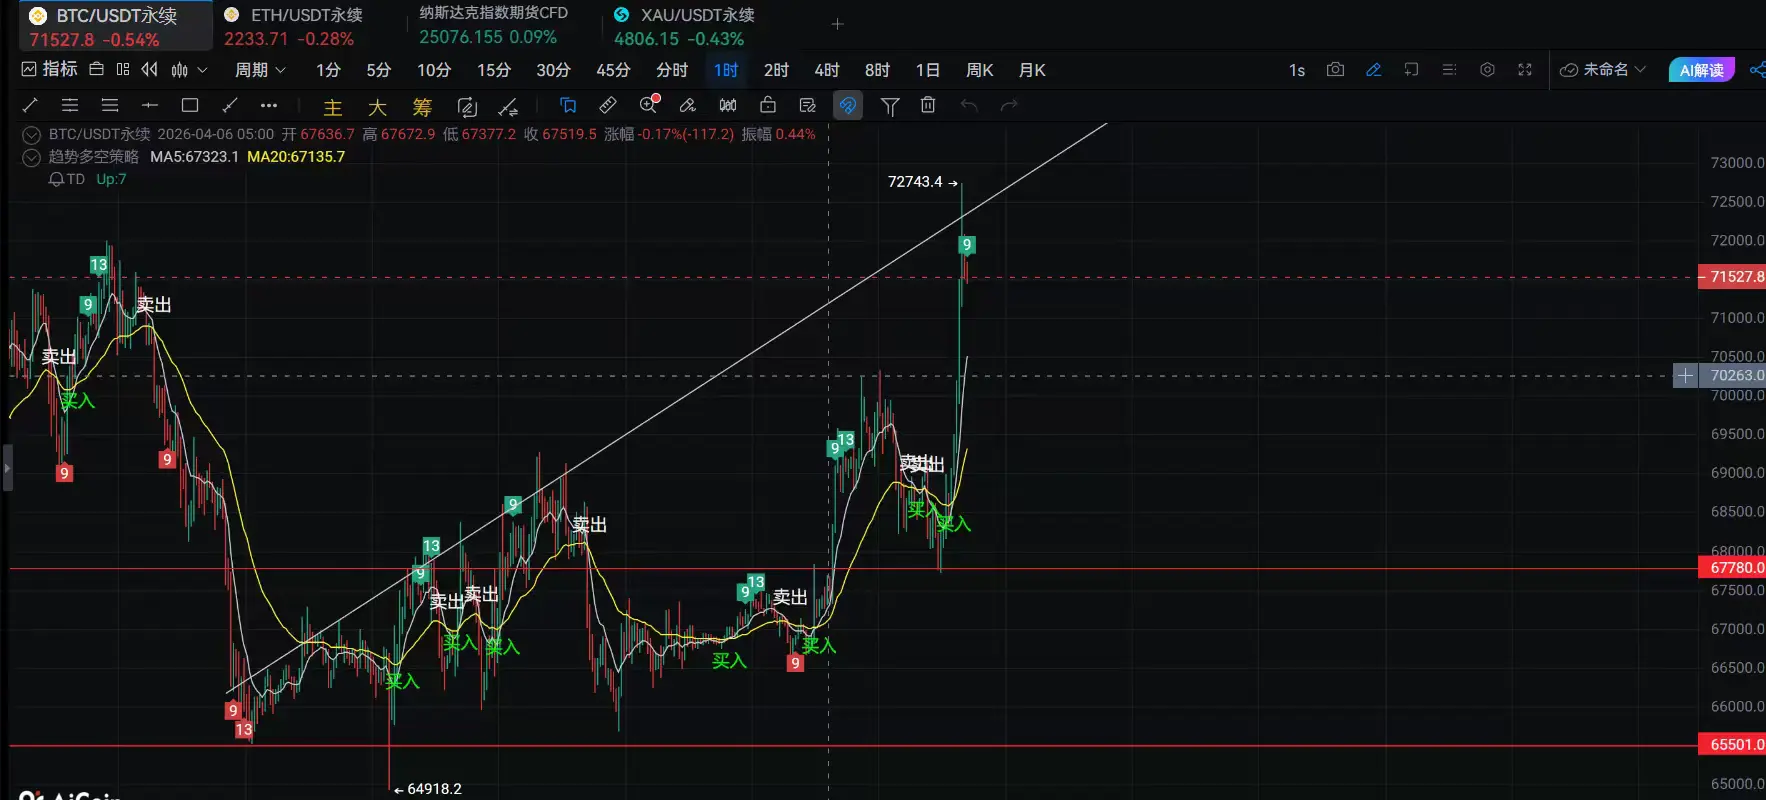The width and height of the screenshot is (1766, 800).
Task: Select the 月K timeframe
Action: (x=1031, y=70)
